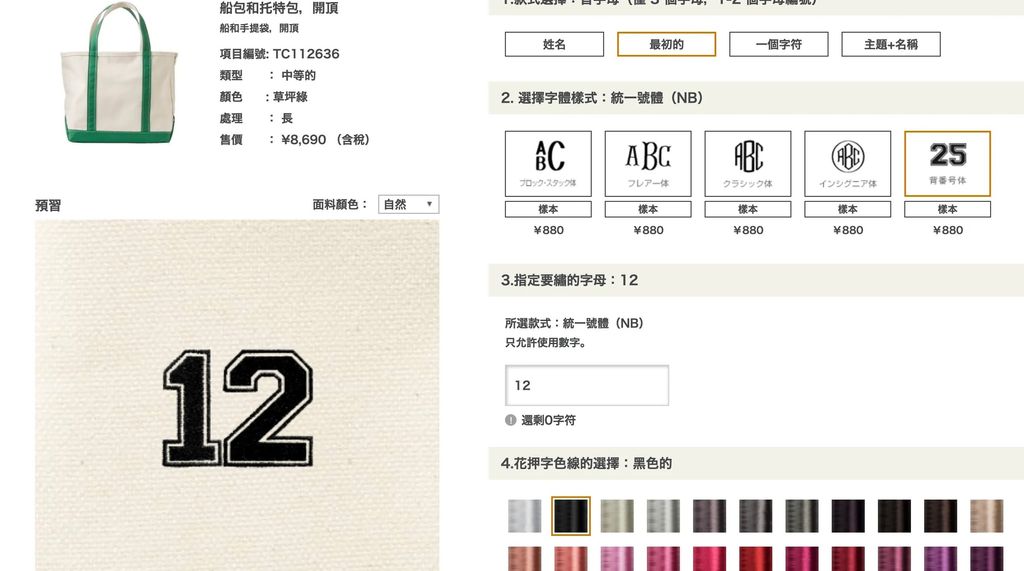Viewport: 1024px width, 571px height.
Task: Open 樣本 sample under jersey number font
Action: coord(948,209)
